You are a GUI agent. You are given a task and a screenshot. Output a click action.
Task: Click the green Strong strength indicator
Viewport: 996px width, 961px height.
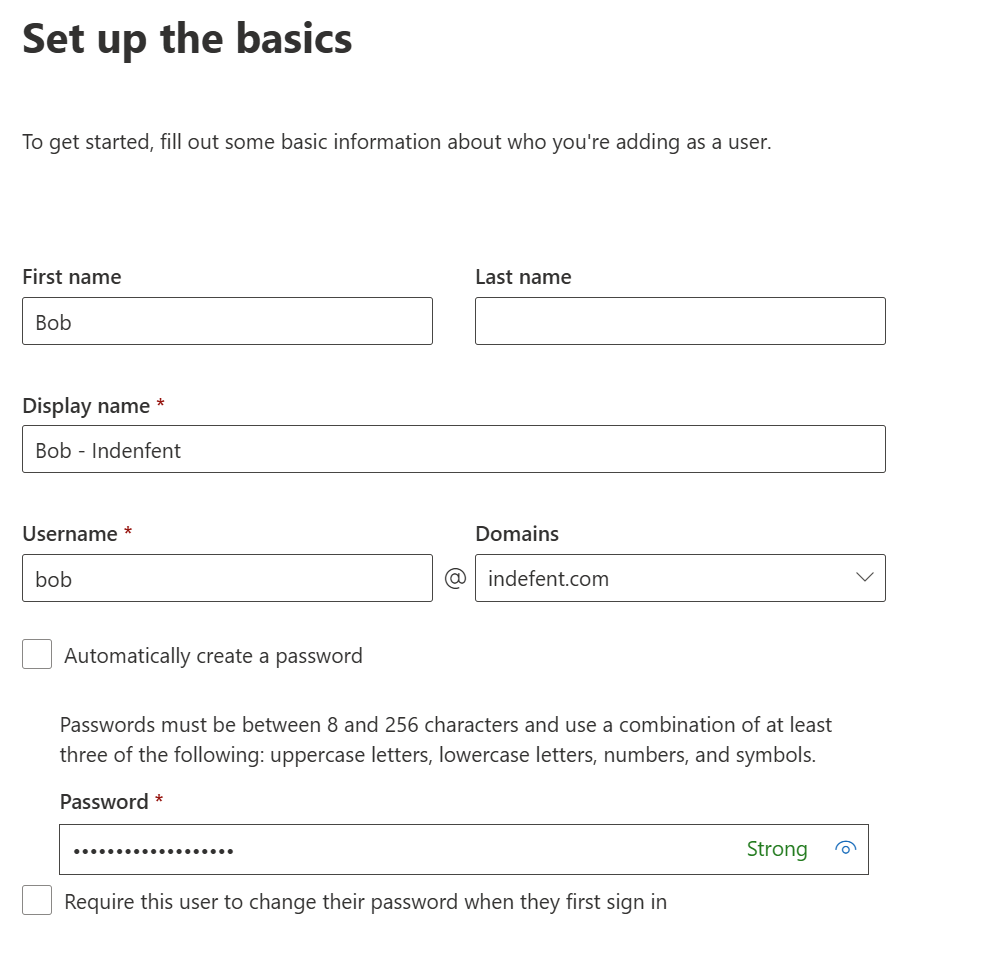coord(777,849)
